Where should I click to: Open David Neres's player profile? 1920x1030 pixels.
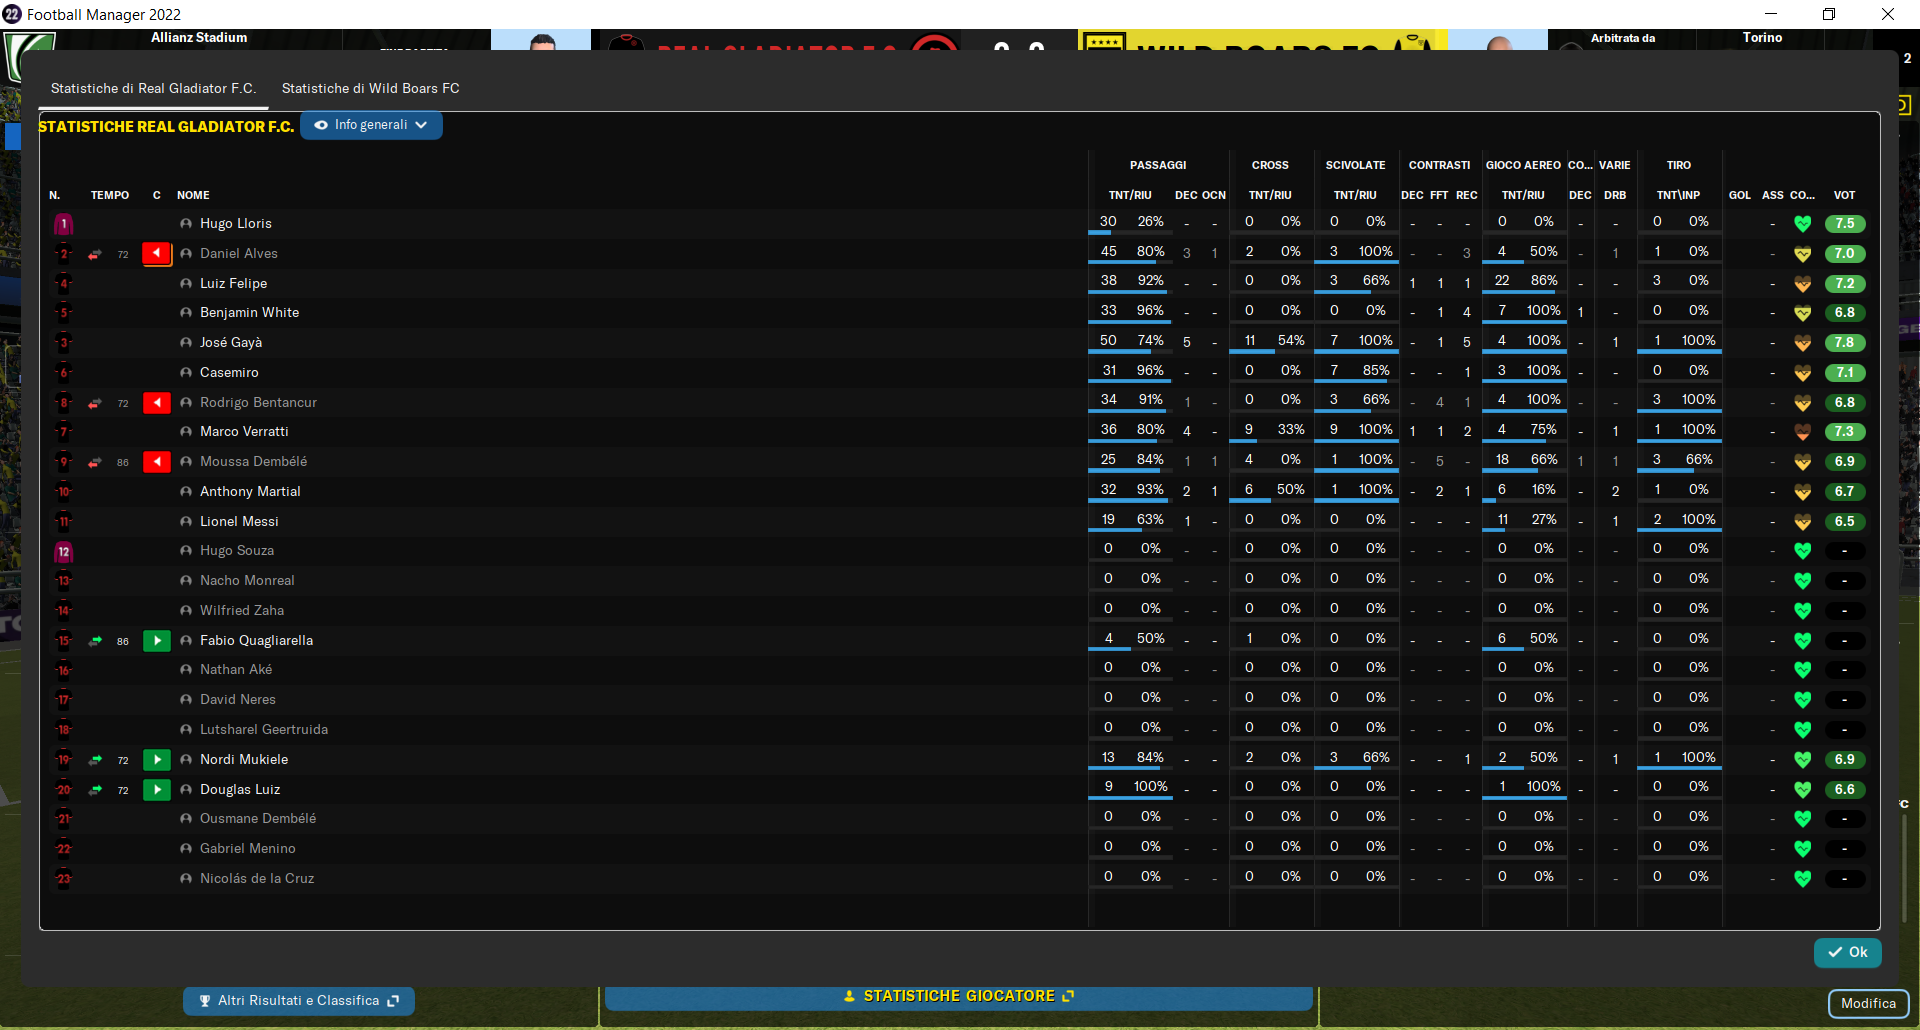click(x=238, y=700)
